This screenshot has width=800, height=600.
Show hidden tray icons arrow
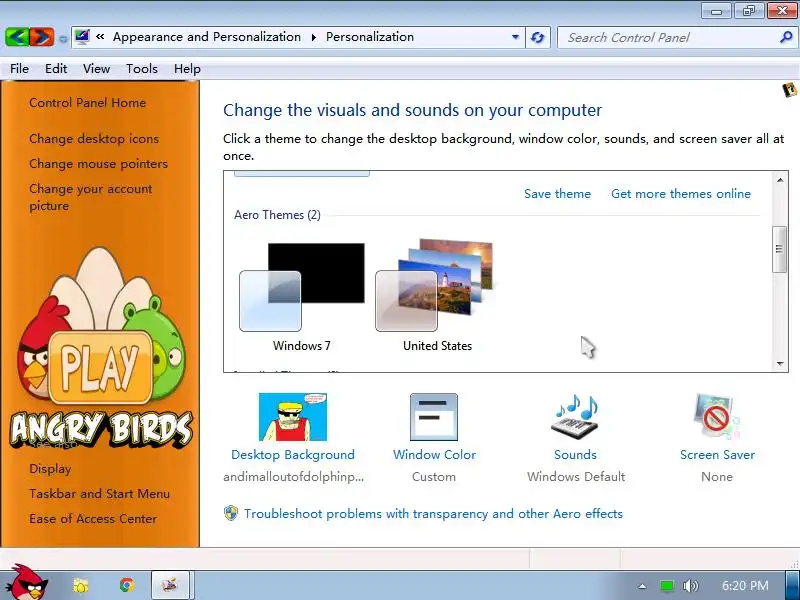pyautogui.click(x=642, y=586)
